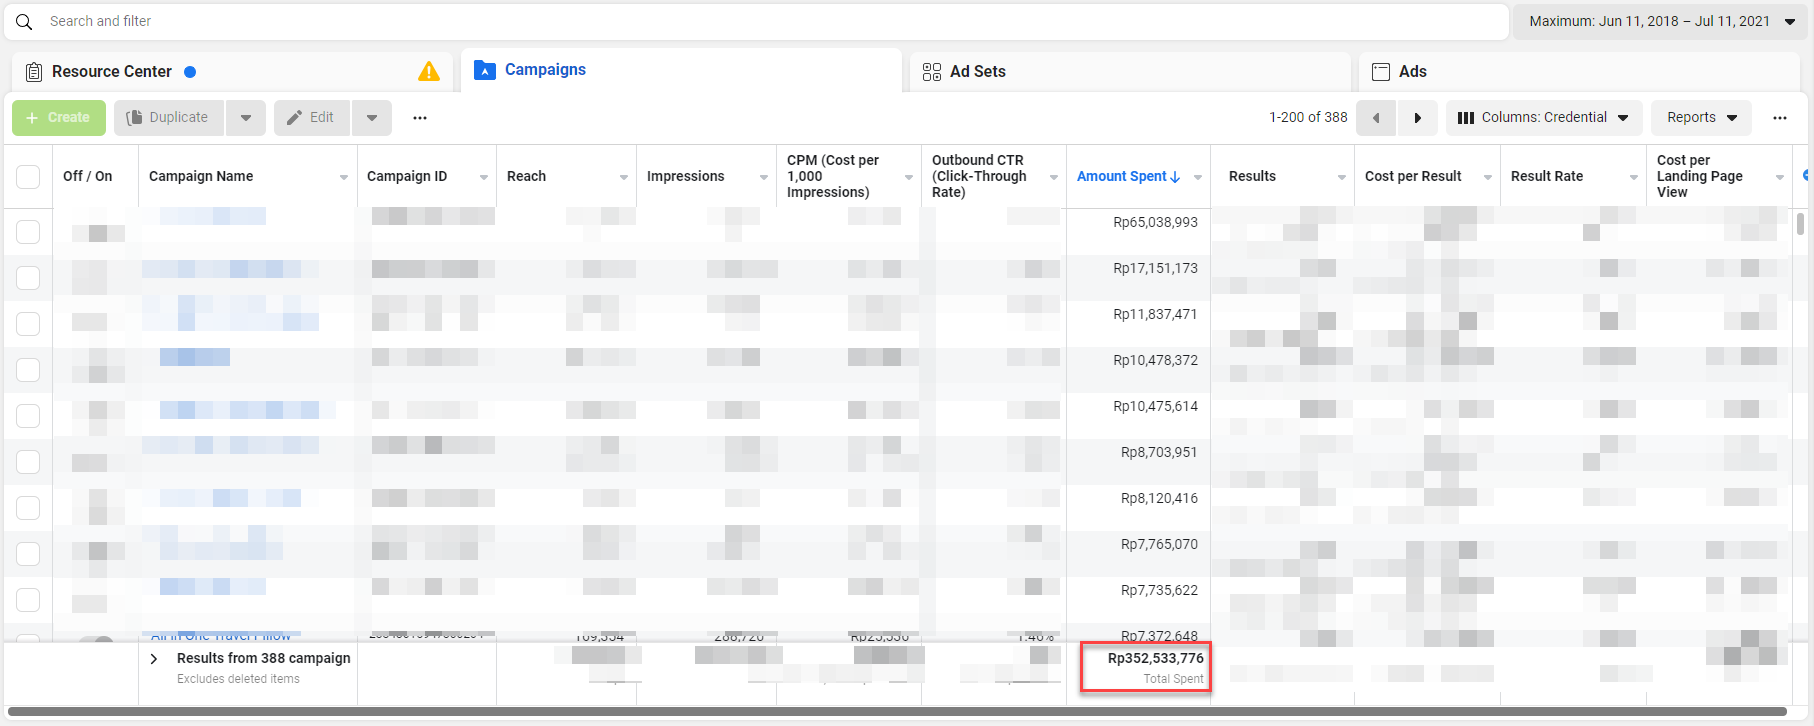This screenshot has height=726, width=1814.
Task: Click the green Create button
Action: [x=58, y=118]
